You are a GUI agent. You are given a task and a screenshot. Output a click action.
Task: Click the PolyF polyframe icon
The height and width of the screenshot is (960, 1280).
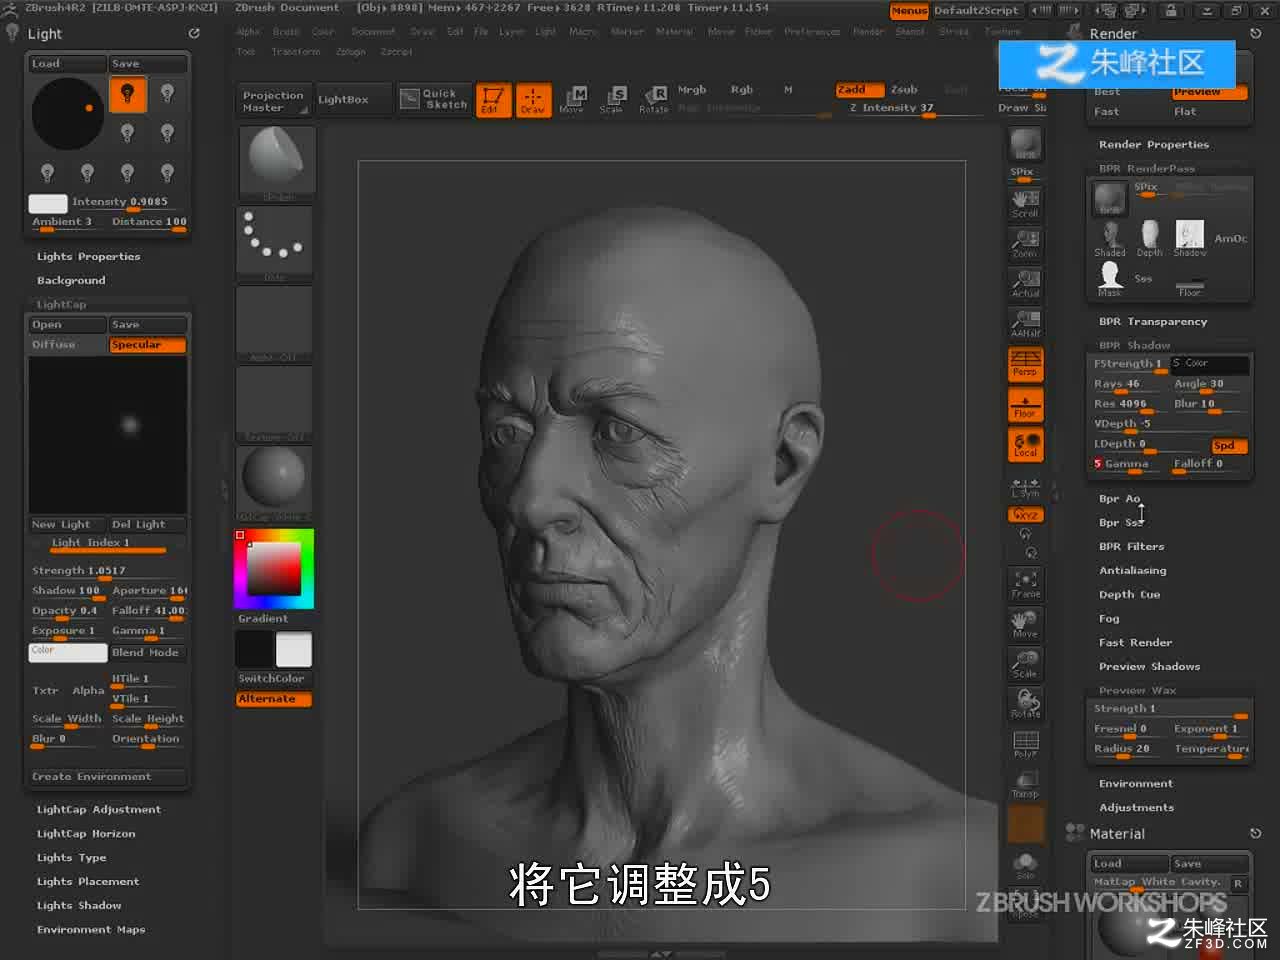(1025, 744)
